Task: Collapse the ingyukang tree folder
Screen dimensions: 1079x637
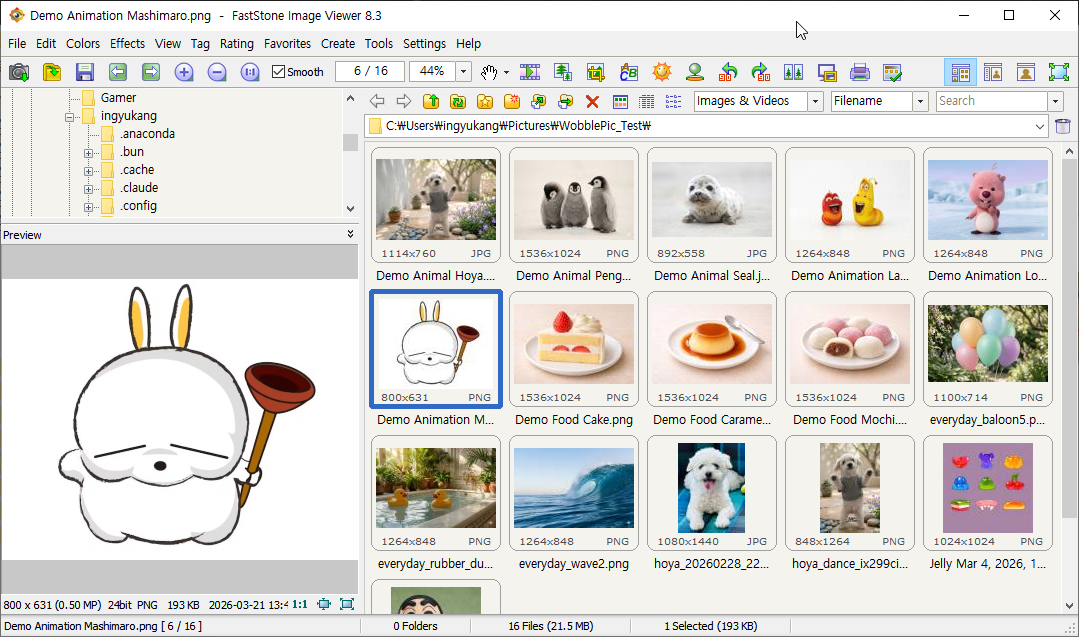Action: [x=70, y=117]
